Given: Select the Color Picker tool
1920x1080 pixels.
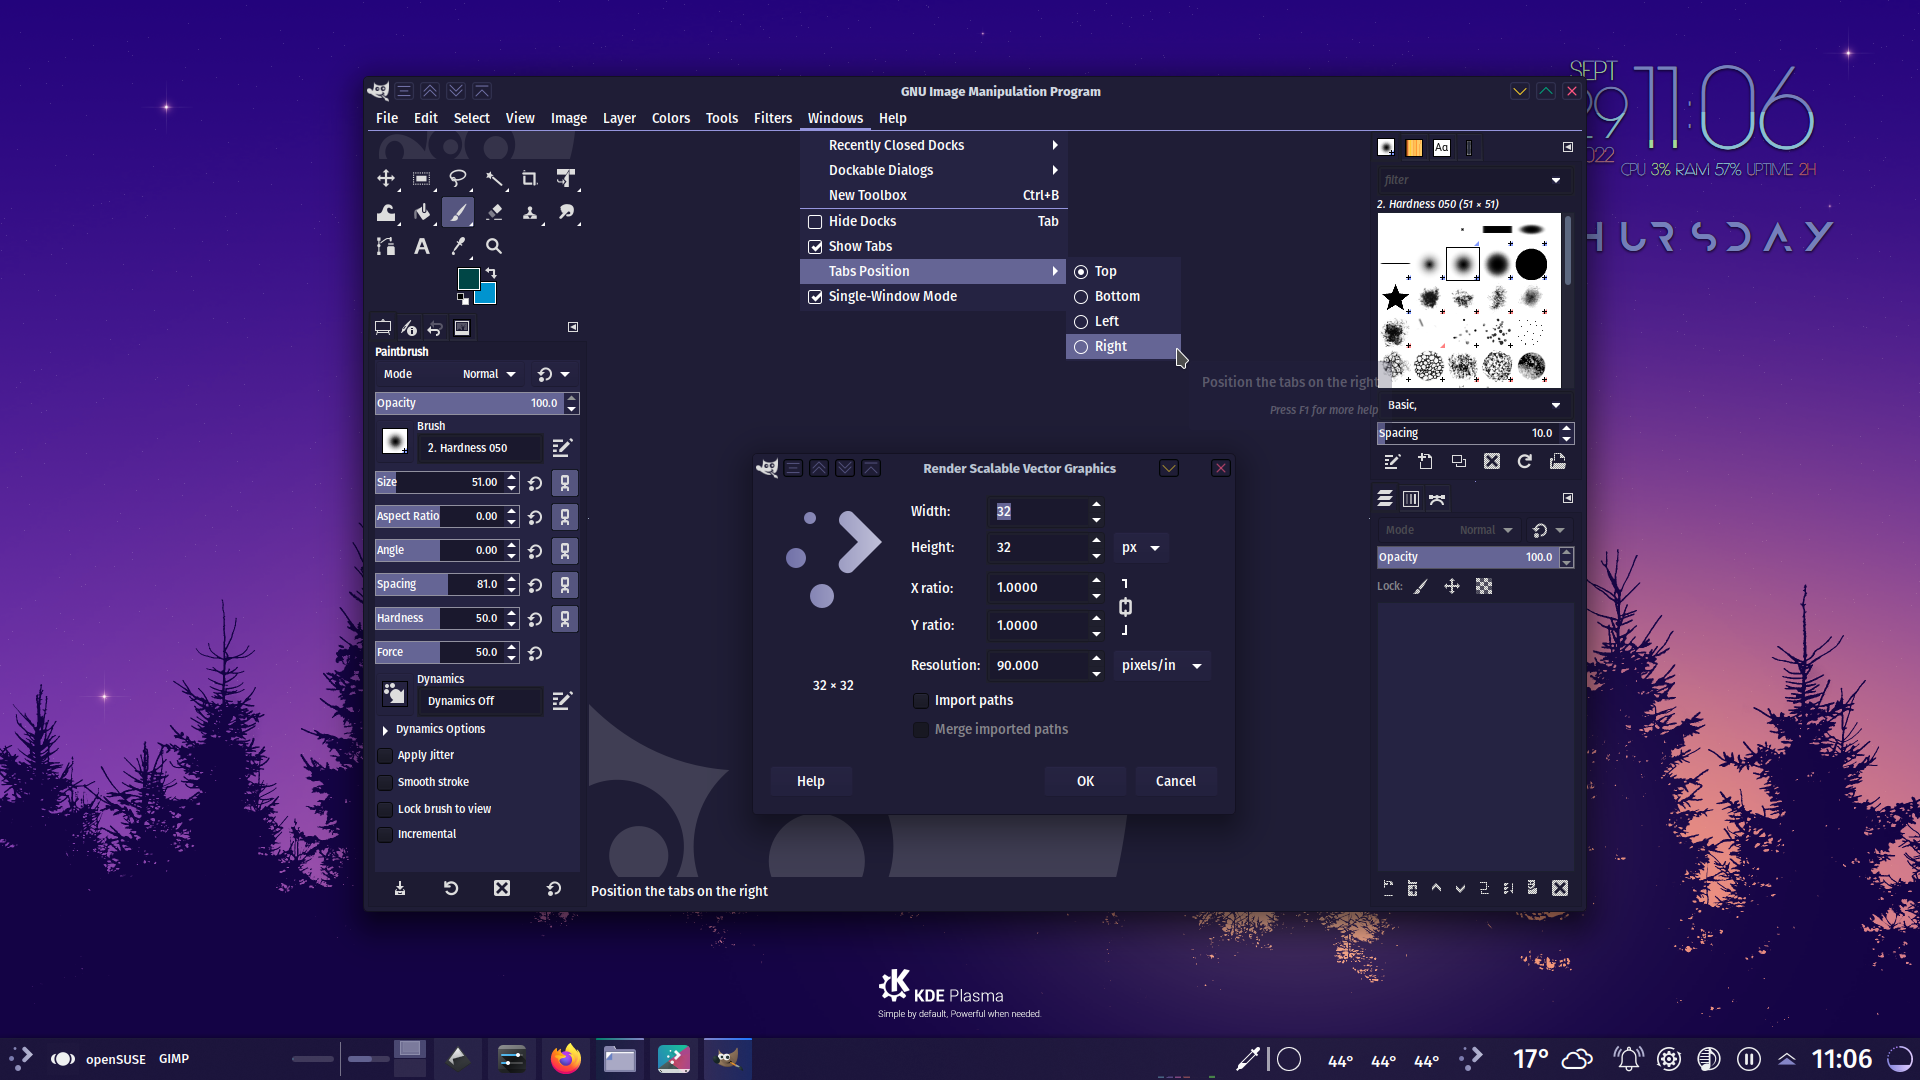Looking at the screenshot, I should pos(457,246).
